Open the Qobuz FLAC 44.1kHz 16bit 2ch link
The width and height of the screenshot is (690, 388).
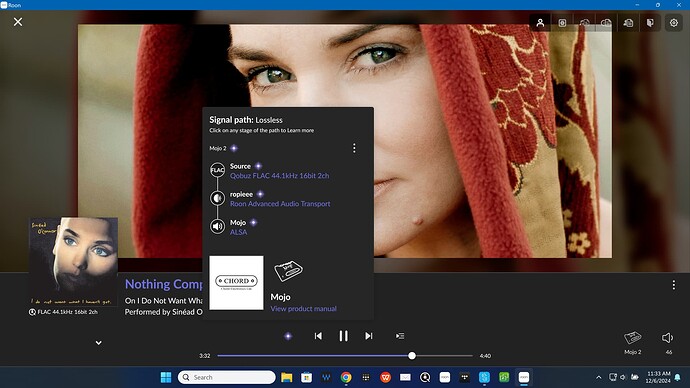(279, 176)
